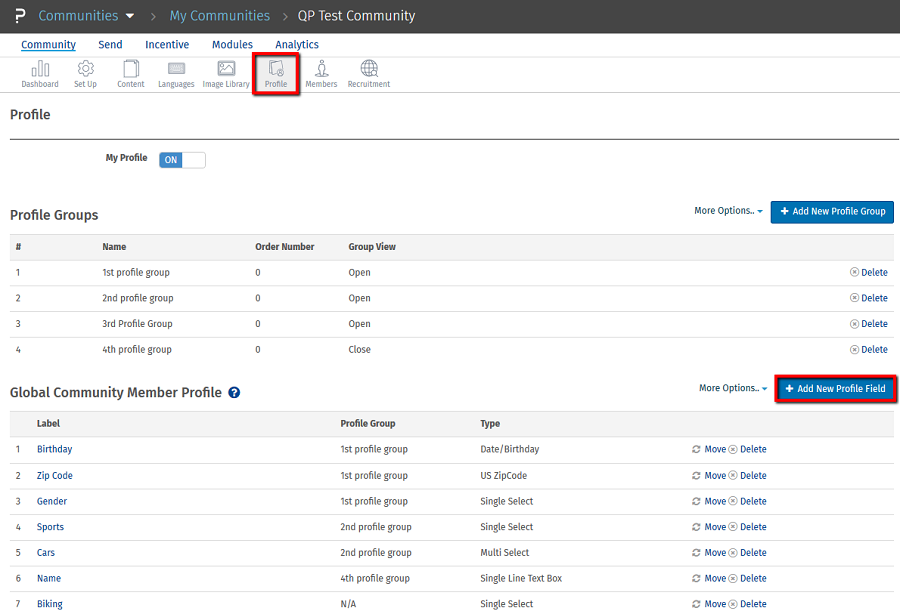The width and height of the screenshot is (900, 611).
Task: Delete the 3rd Profile Group row
Action: tap(868, 324)
